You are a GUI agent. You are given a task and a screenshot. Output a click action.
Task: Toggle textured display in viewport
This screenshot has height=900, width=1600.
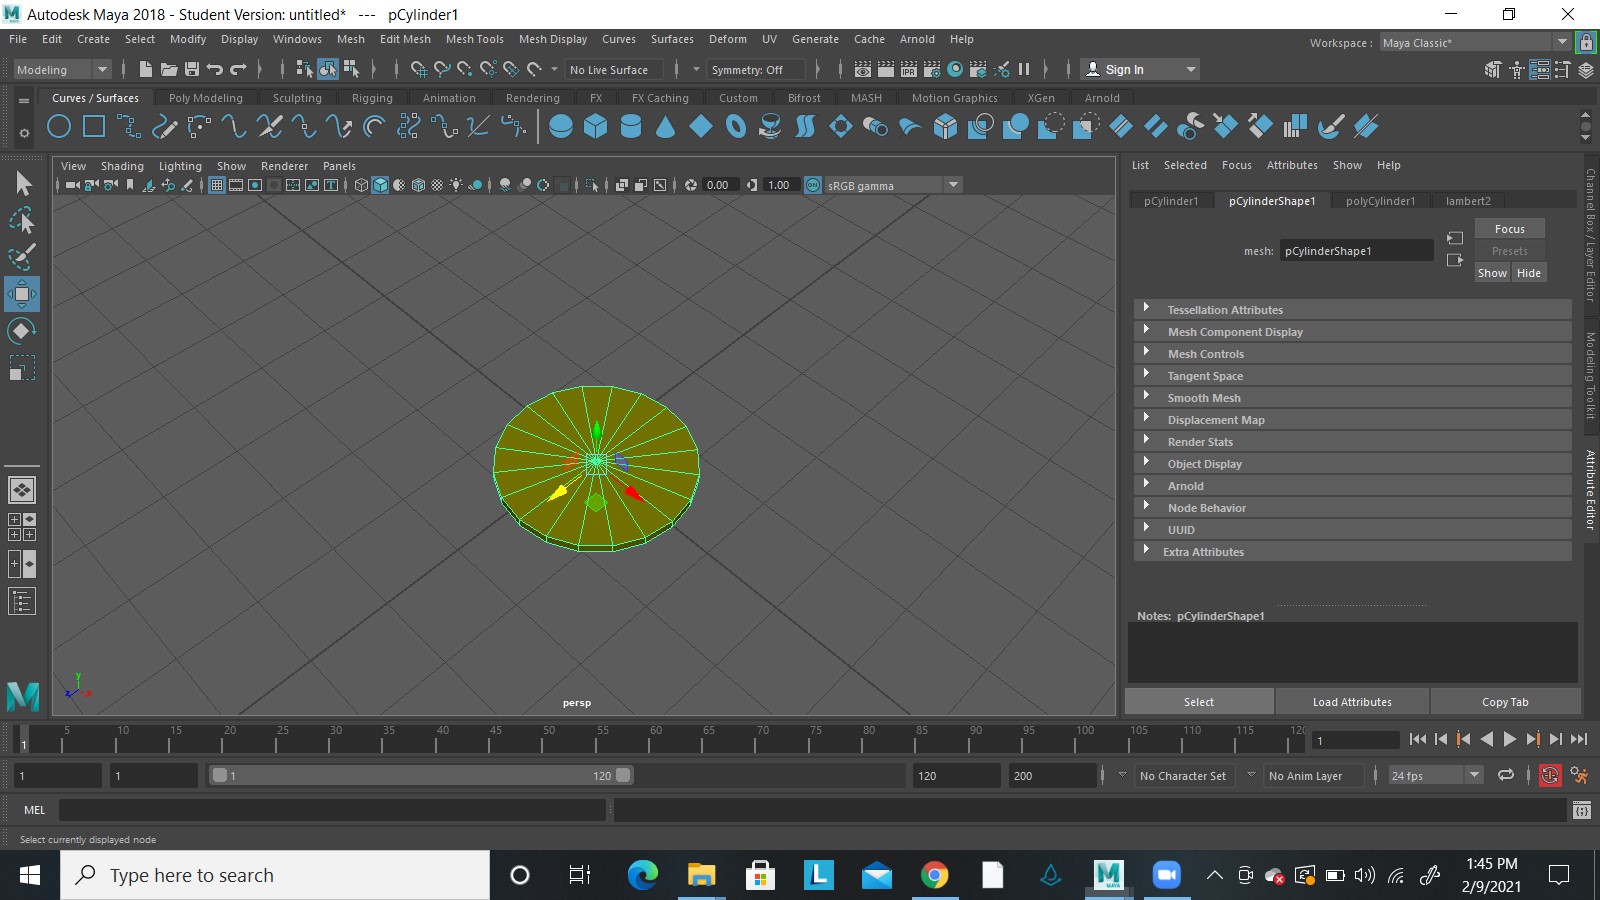437,185
